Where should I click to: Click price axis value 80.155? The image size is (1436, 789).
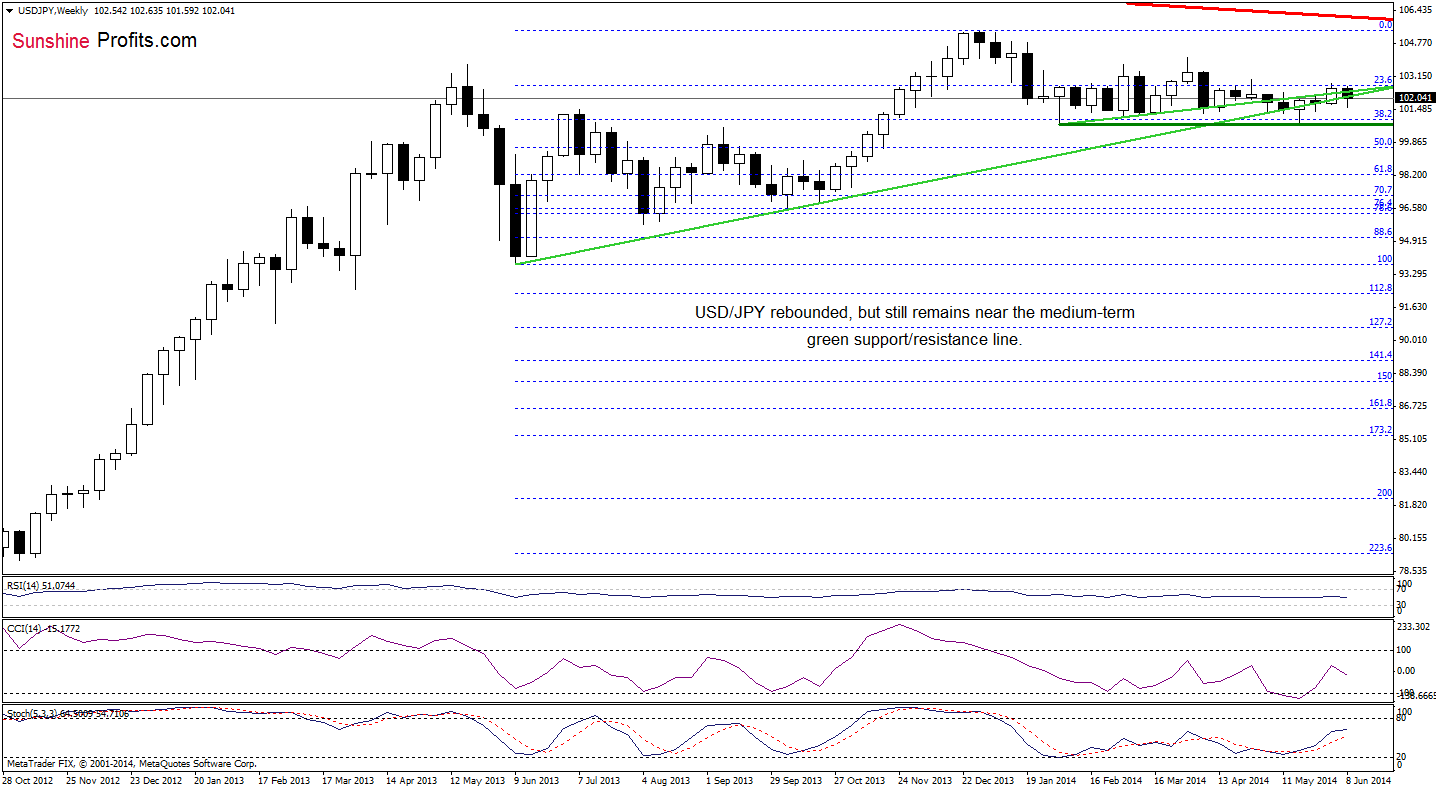(x=1414, y=538)
